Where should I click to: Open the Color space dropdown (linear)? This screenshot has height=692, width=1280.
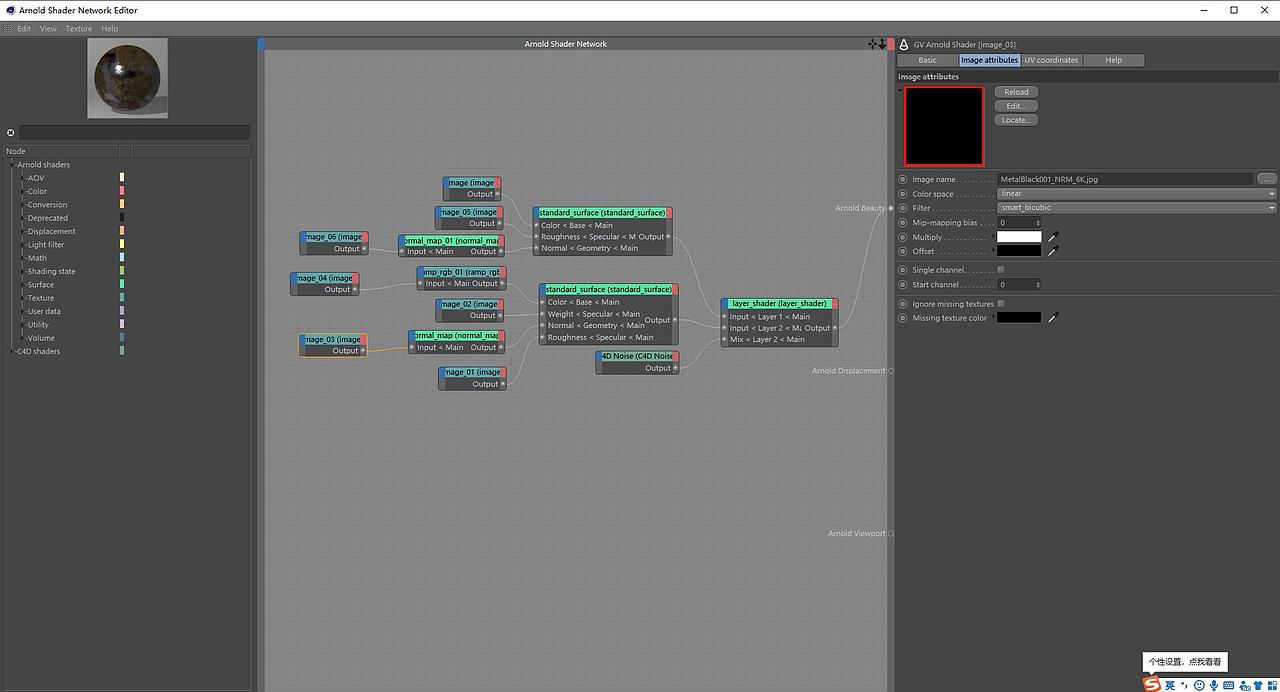coord(1137,194)
